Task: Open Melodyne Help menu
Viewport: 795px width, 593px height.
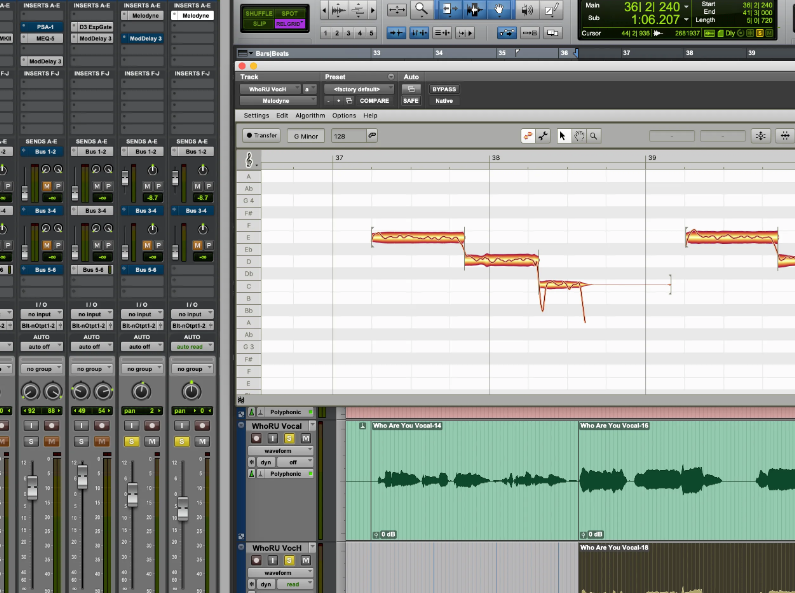Action: tap(370, 116)
